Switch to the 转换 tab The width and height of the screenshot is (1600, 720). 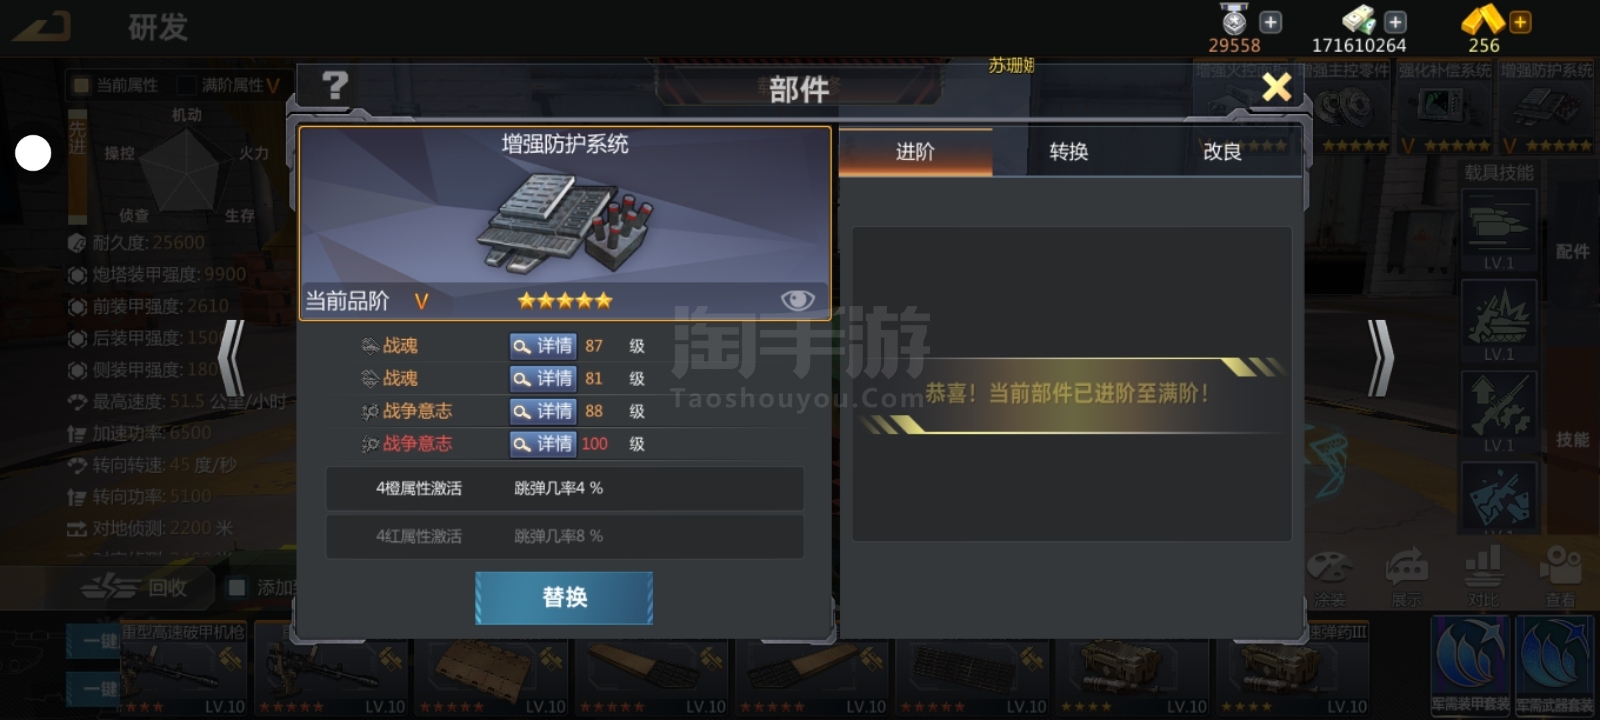[x=1069, y=151]
